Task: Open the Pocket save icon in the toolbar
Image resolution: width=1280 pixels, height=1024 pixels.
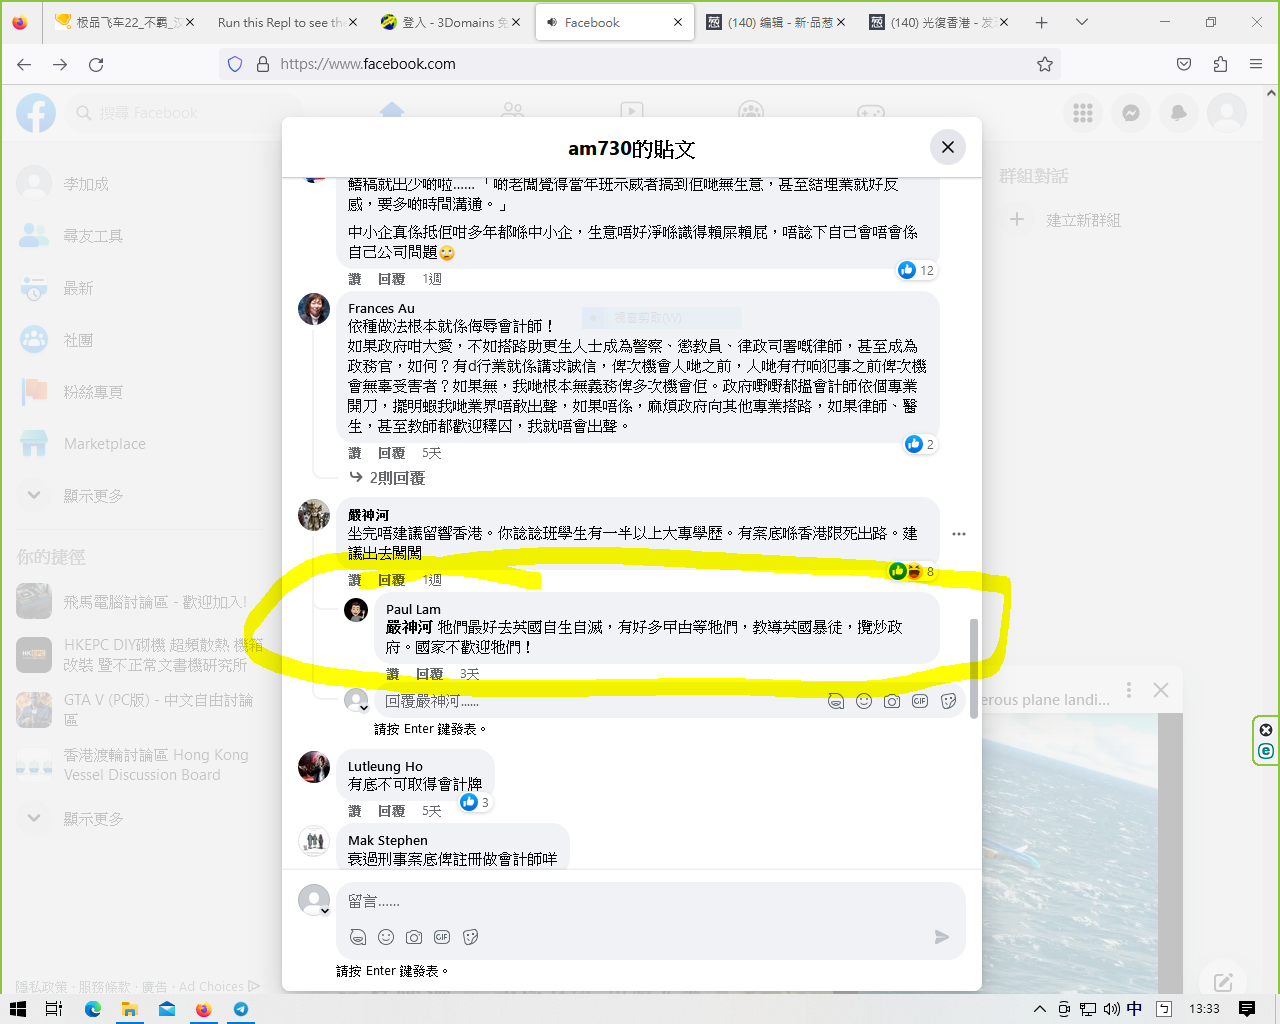Action: pyautogui.click(x=1184, y=64)
